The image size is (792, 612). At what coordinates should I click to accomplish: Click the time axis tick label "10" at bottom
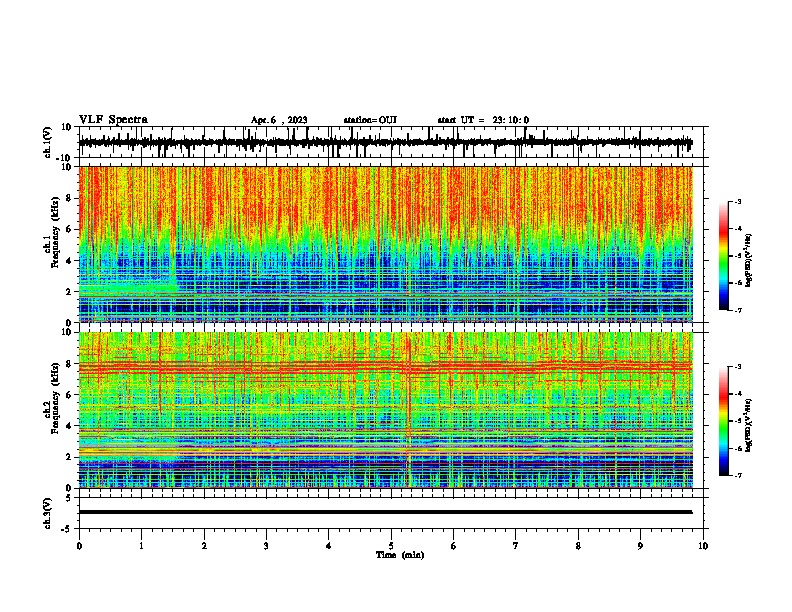tap(703, 546)
